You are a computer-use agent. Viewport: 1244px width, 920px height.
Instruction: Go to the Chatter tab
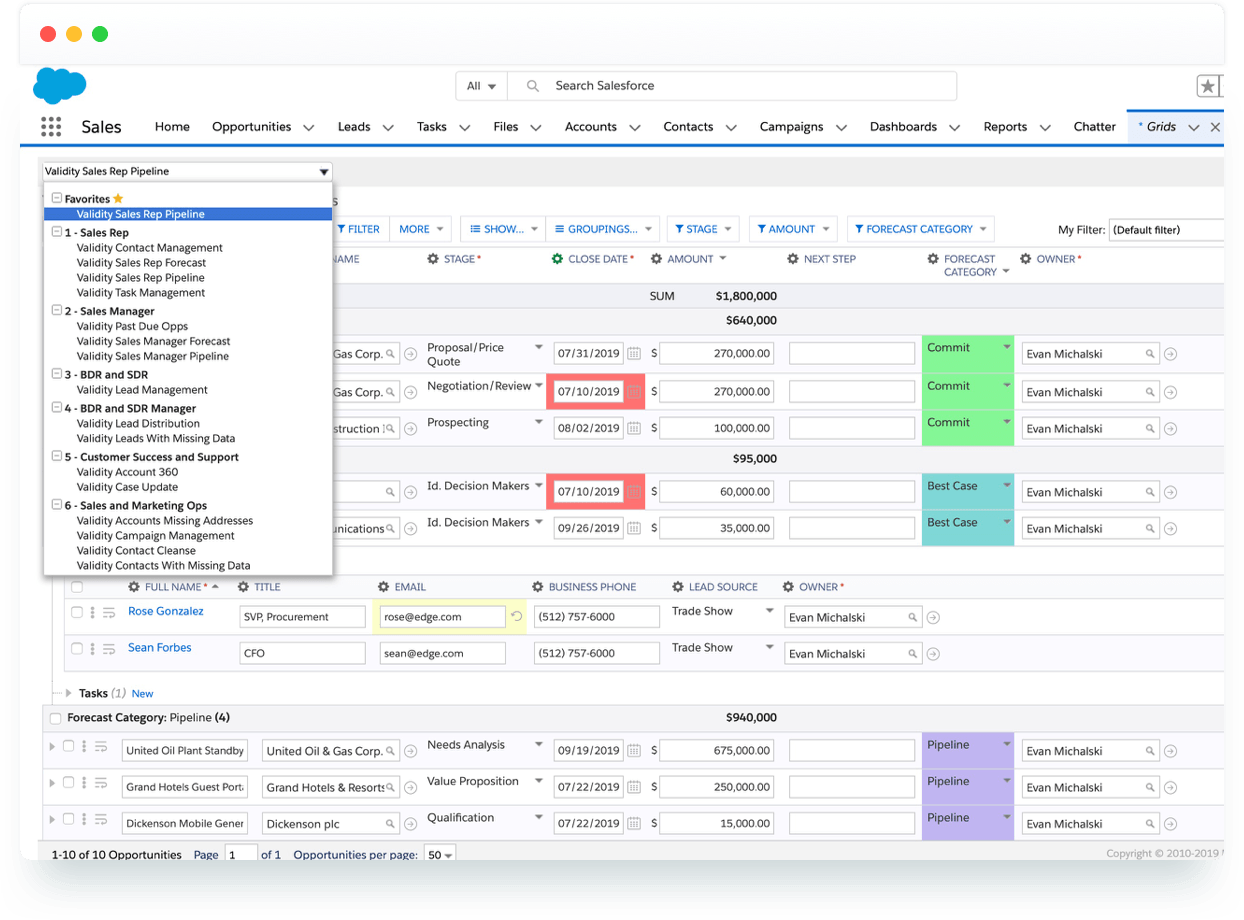tap(1094, 127)
